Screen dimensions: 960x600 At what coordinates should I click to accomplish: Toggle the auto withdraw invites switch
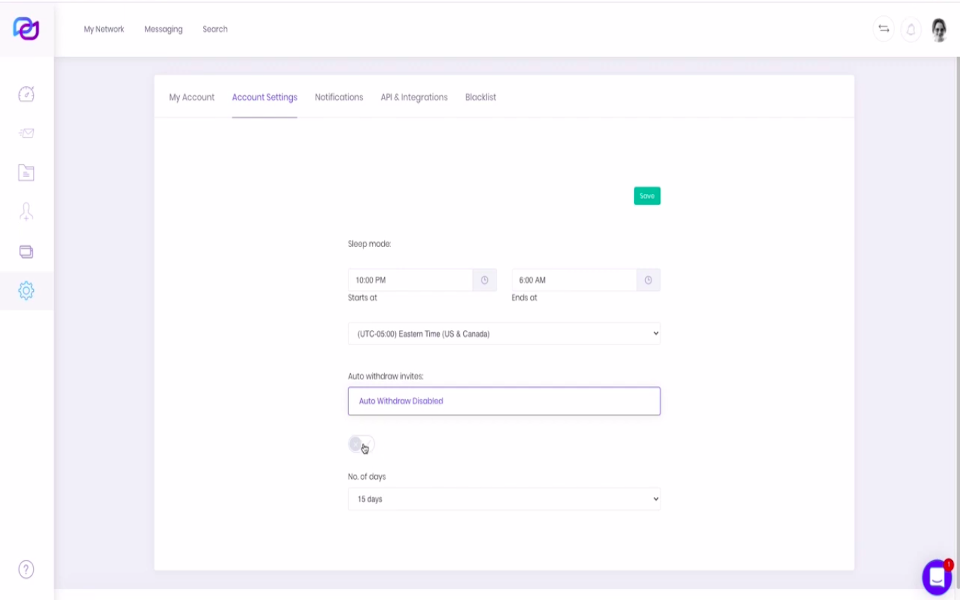[361, 444]
